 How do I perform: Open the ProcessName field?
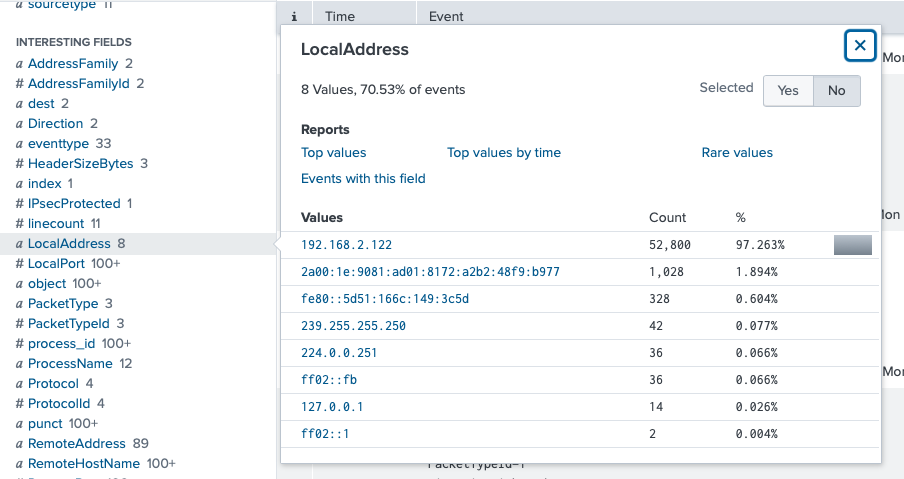[x=70, y=364]
